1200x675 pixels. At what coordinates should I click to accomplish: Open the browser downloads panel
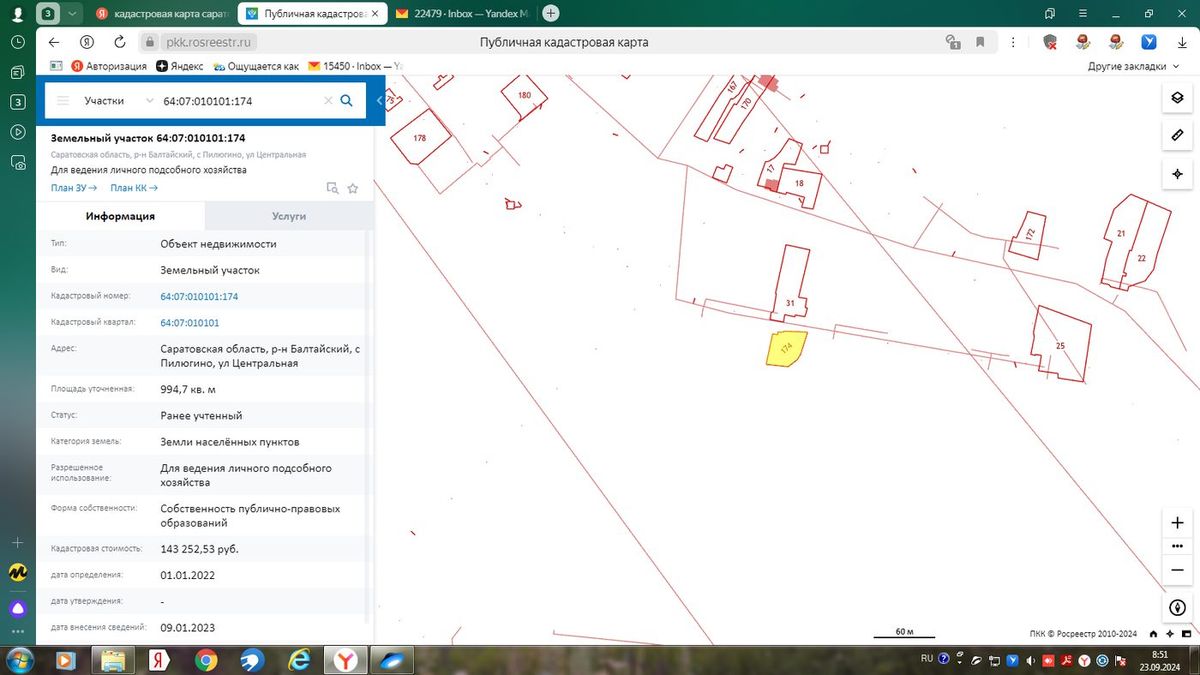pyautogui.click(x=1182, y=42)
